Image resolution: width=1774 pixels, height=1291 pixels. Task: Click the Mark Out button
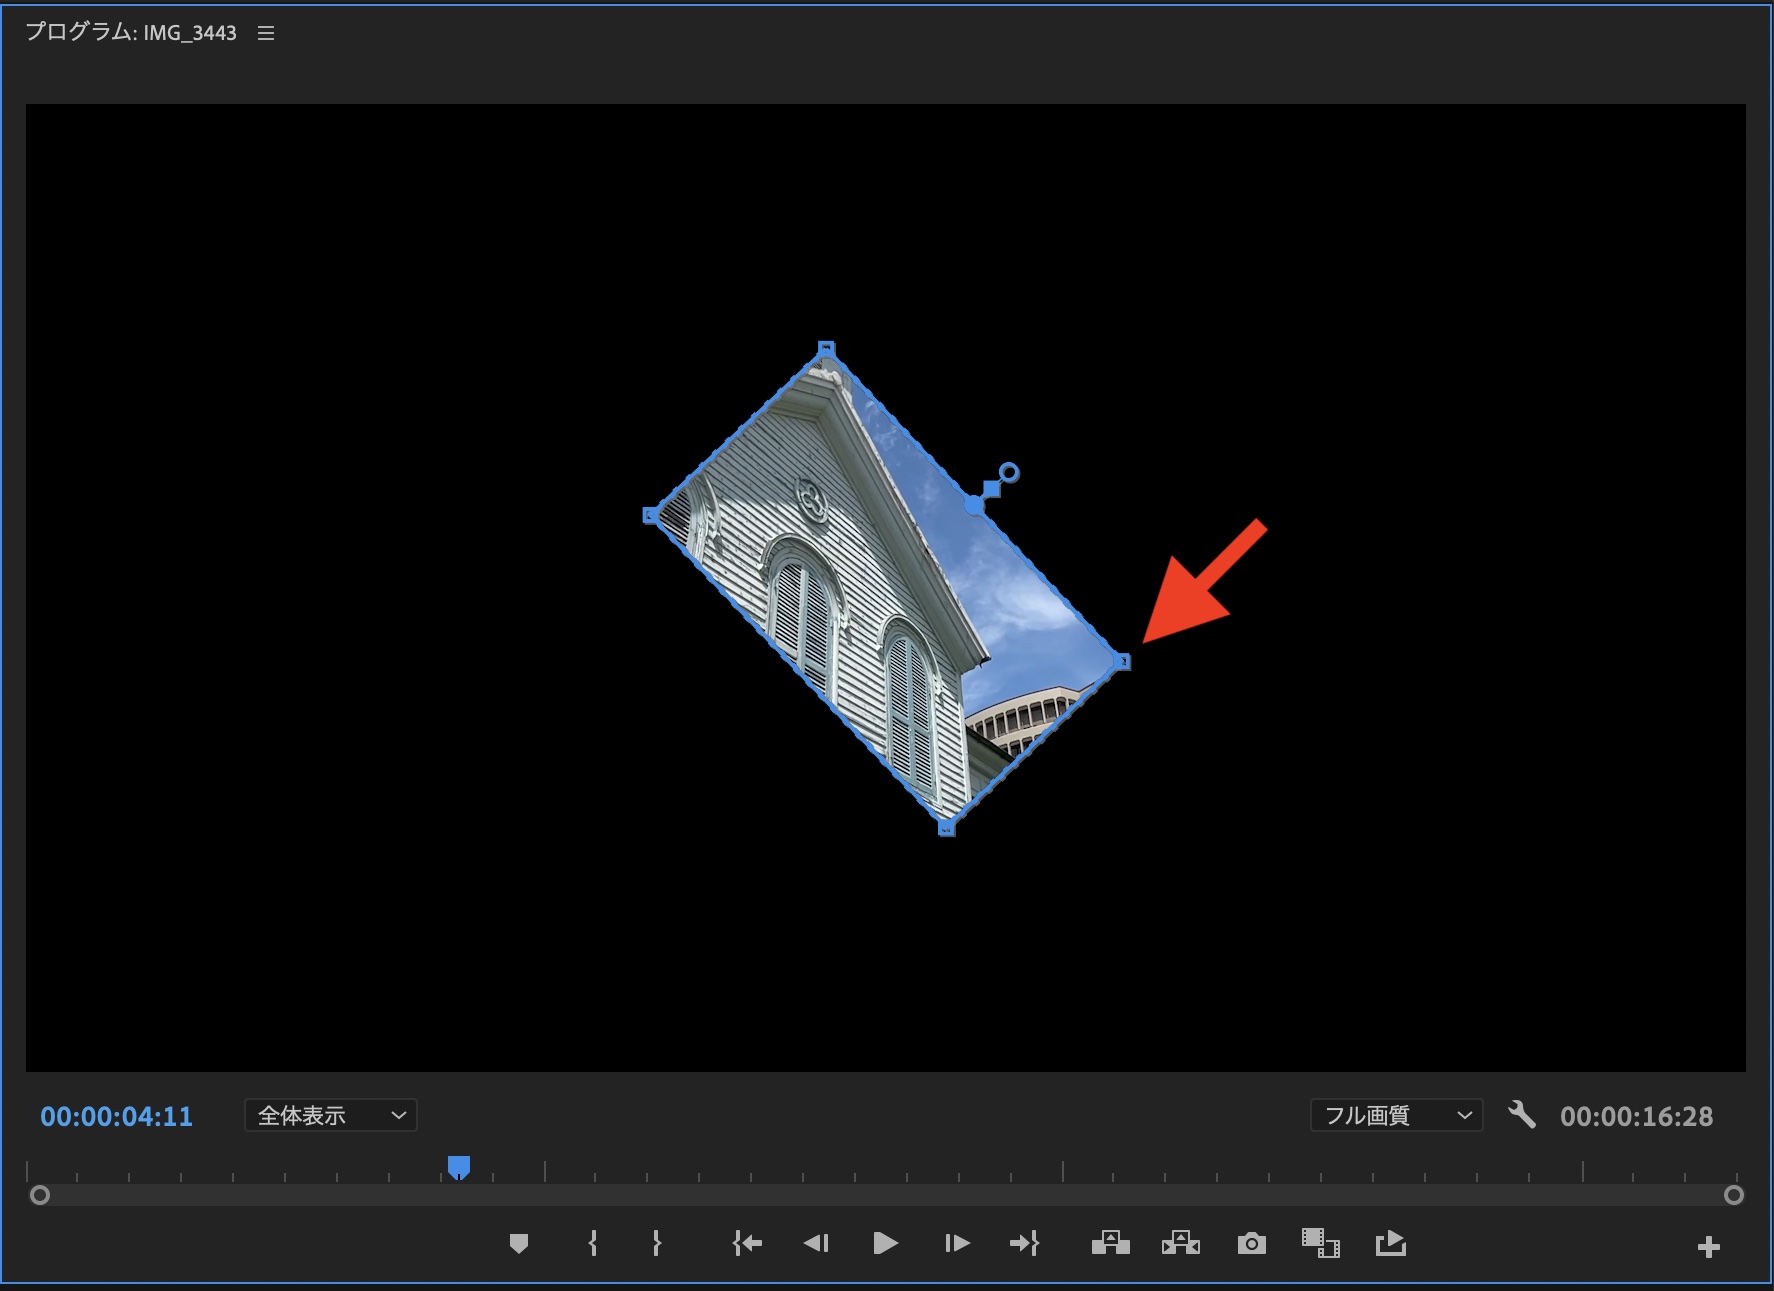tap(656, 1243)
